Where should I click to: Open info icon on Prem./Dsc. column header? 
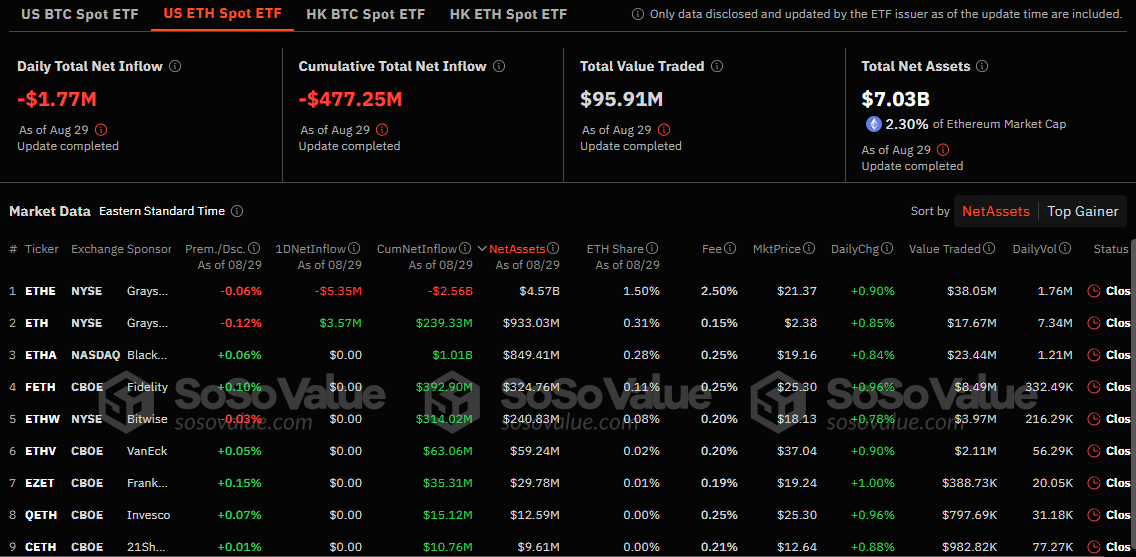254,248
